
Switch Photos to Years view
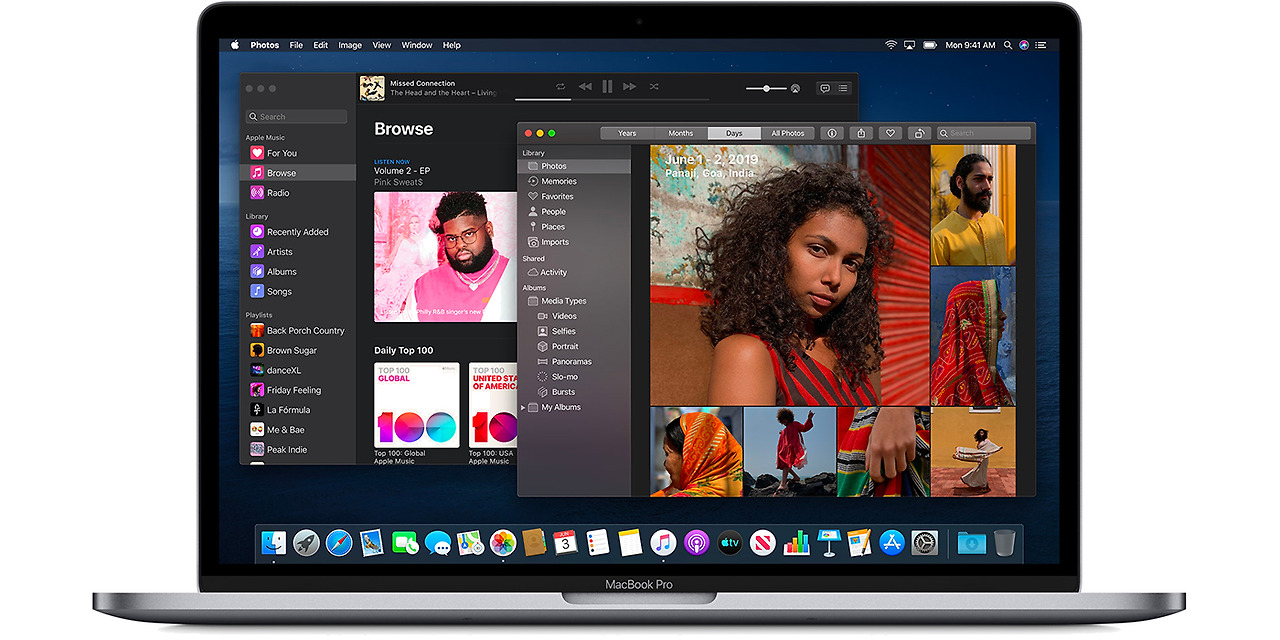pos(627,133)
